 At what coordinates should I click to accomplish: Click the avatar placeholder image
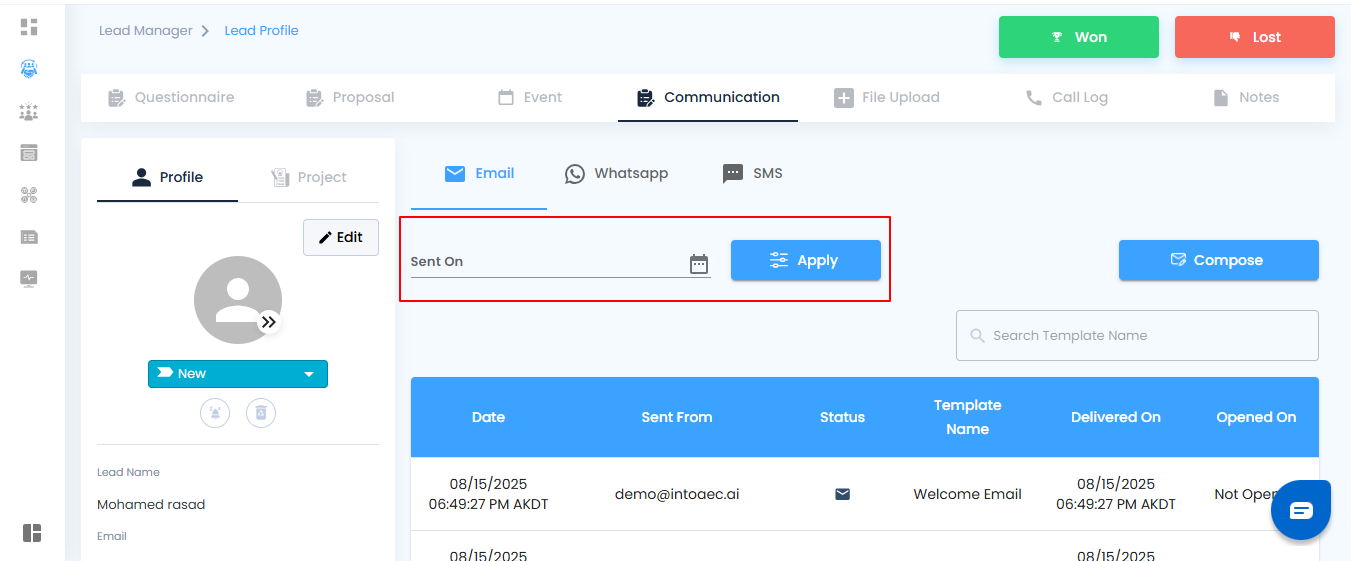pyautogui.click(x=238, y=300)
